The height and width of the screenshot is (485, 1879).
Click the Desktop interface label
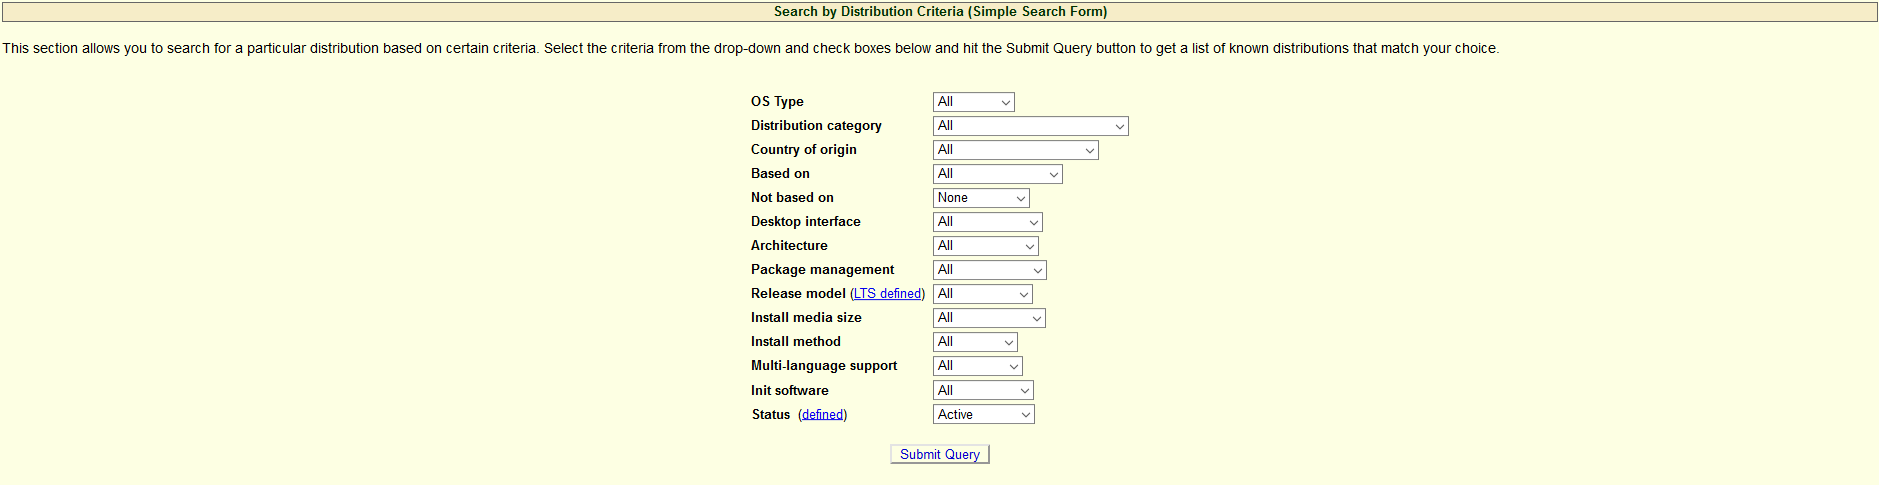tap(806, 222)
